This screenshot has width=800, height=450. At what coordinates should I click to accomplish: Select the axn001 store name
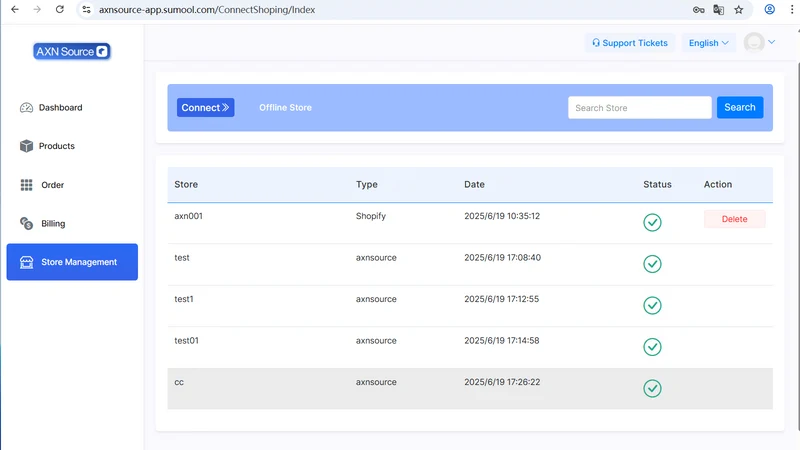(188, 216)
